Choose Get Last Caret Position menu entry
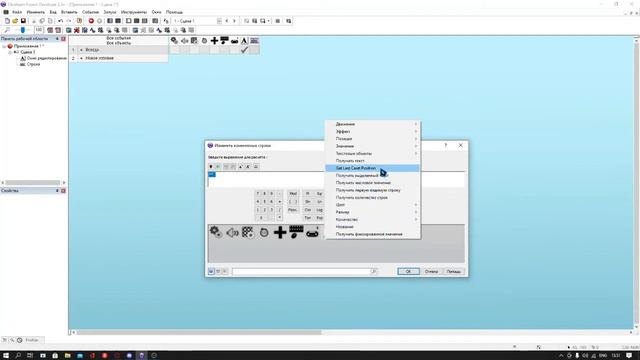 click(x=373, y=168)
